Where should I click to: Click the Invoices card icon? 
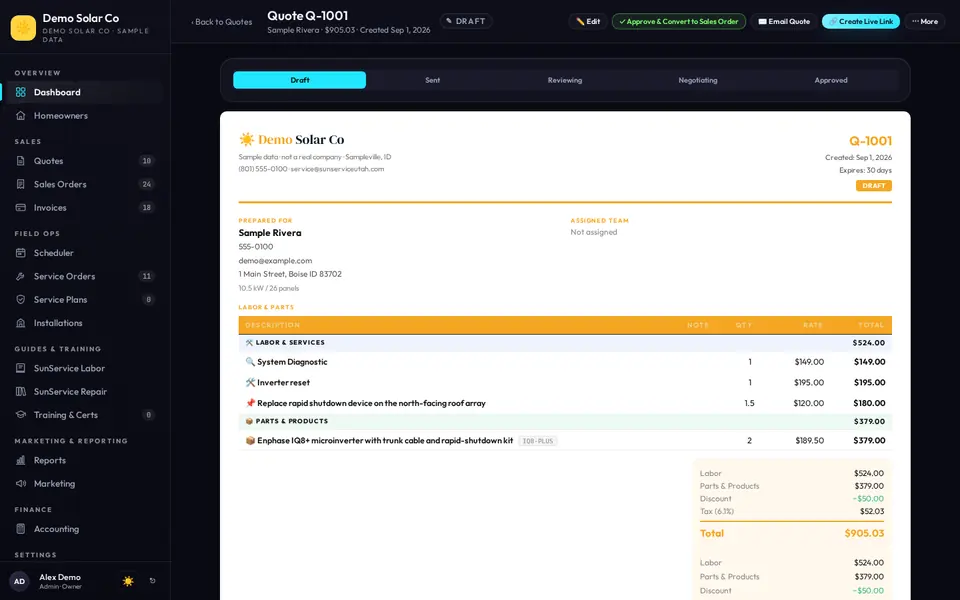(x=21, y=208)
